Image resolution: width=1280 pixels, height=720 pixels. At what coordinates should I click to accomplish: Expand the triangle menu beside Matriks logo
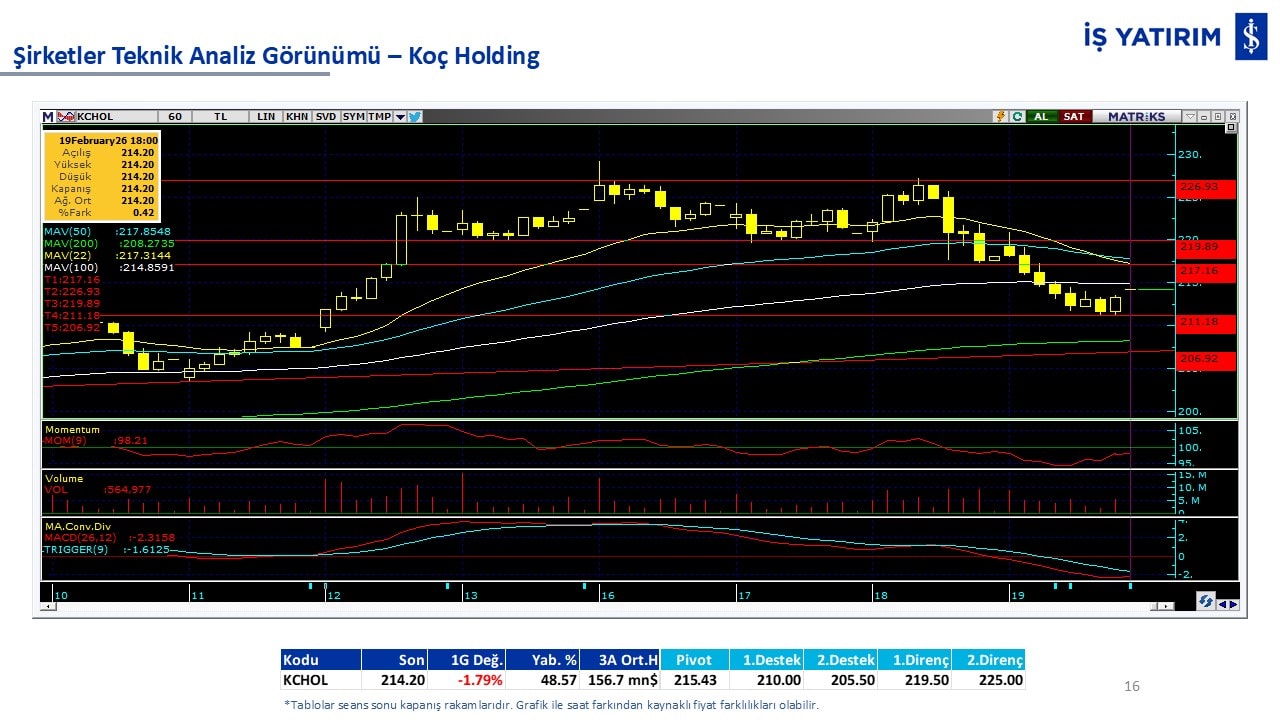1189,116
